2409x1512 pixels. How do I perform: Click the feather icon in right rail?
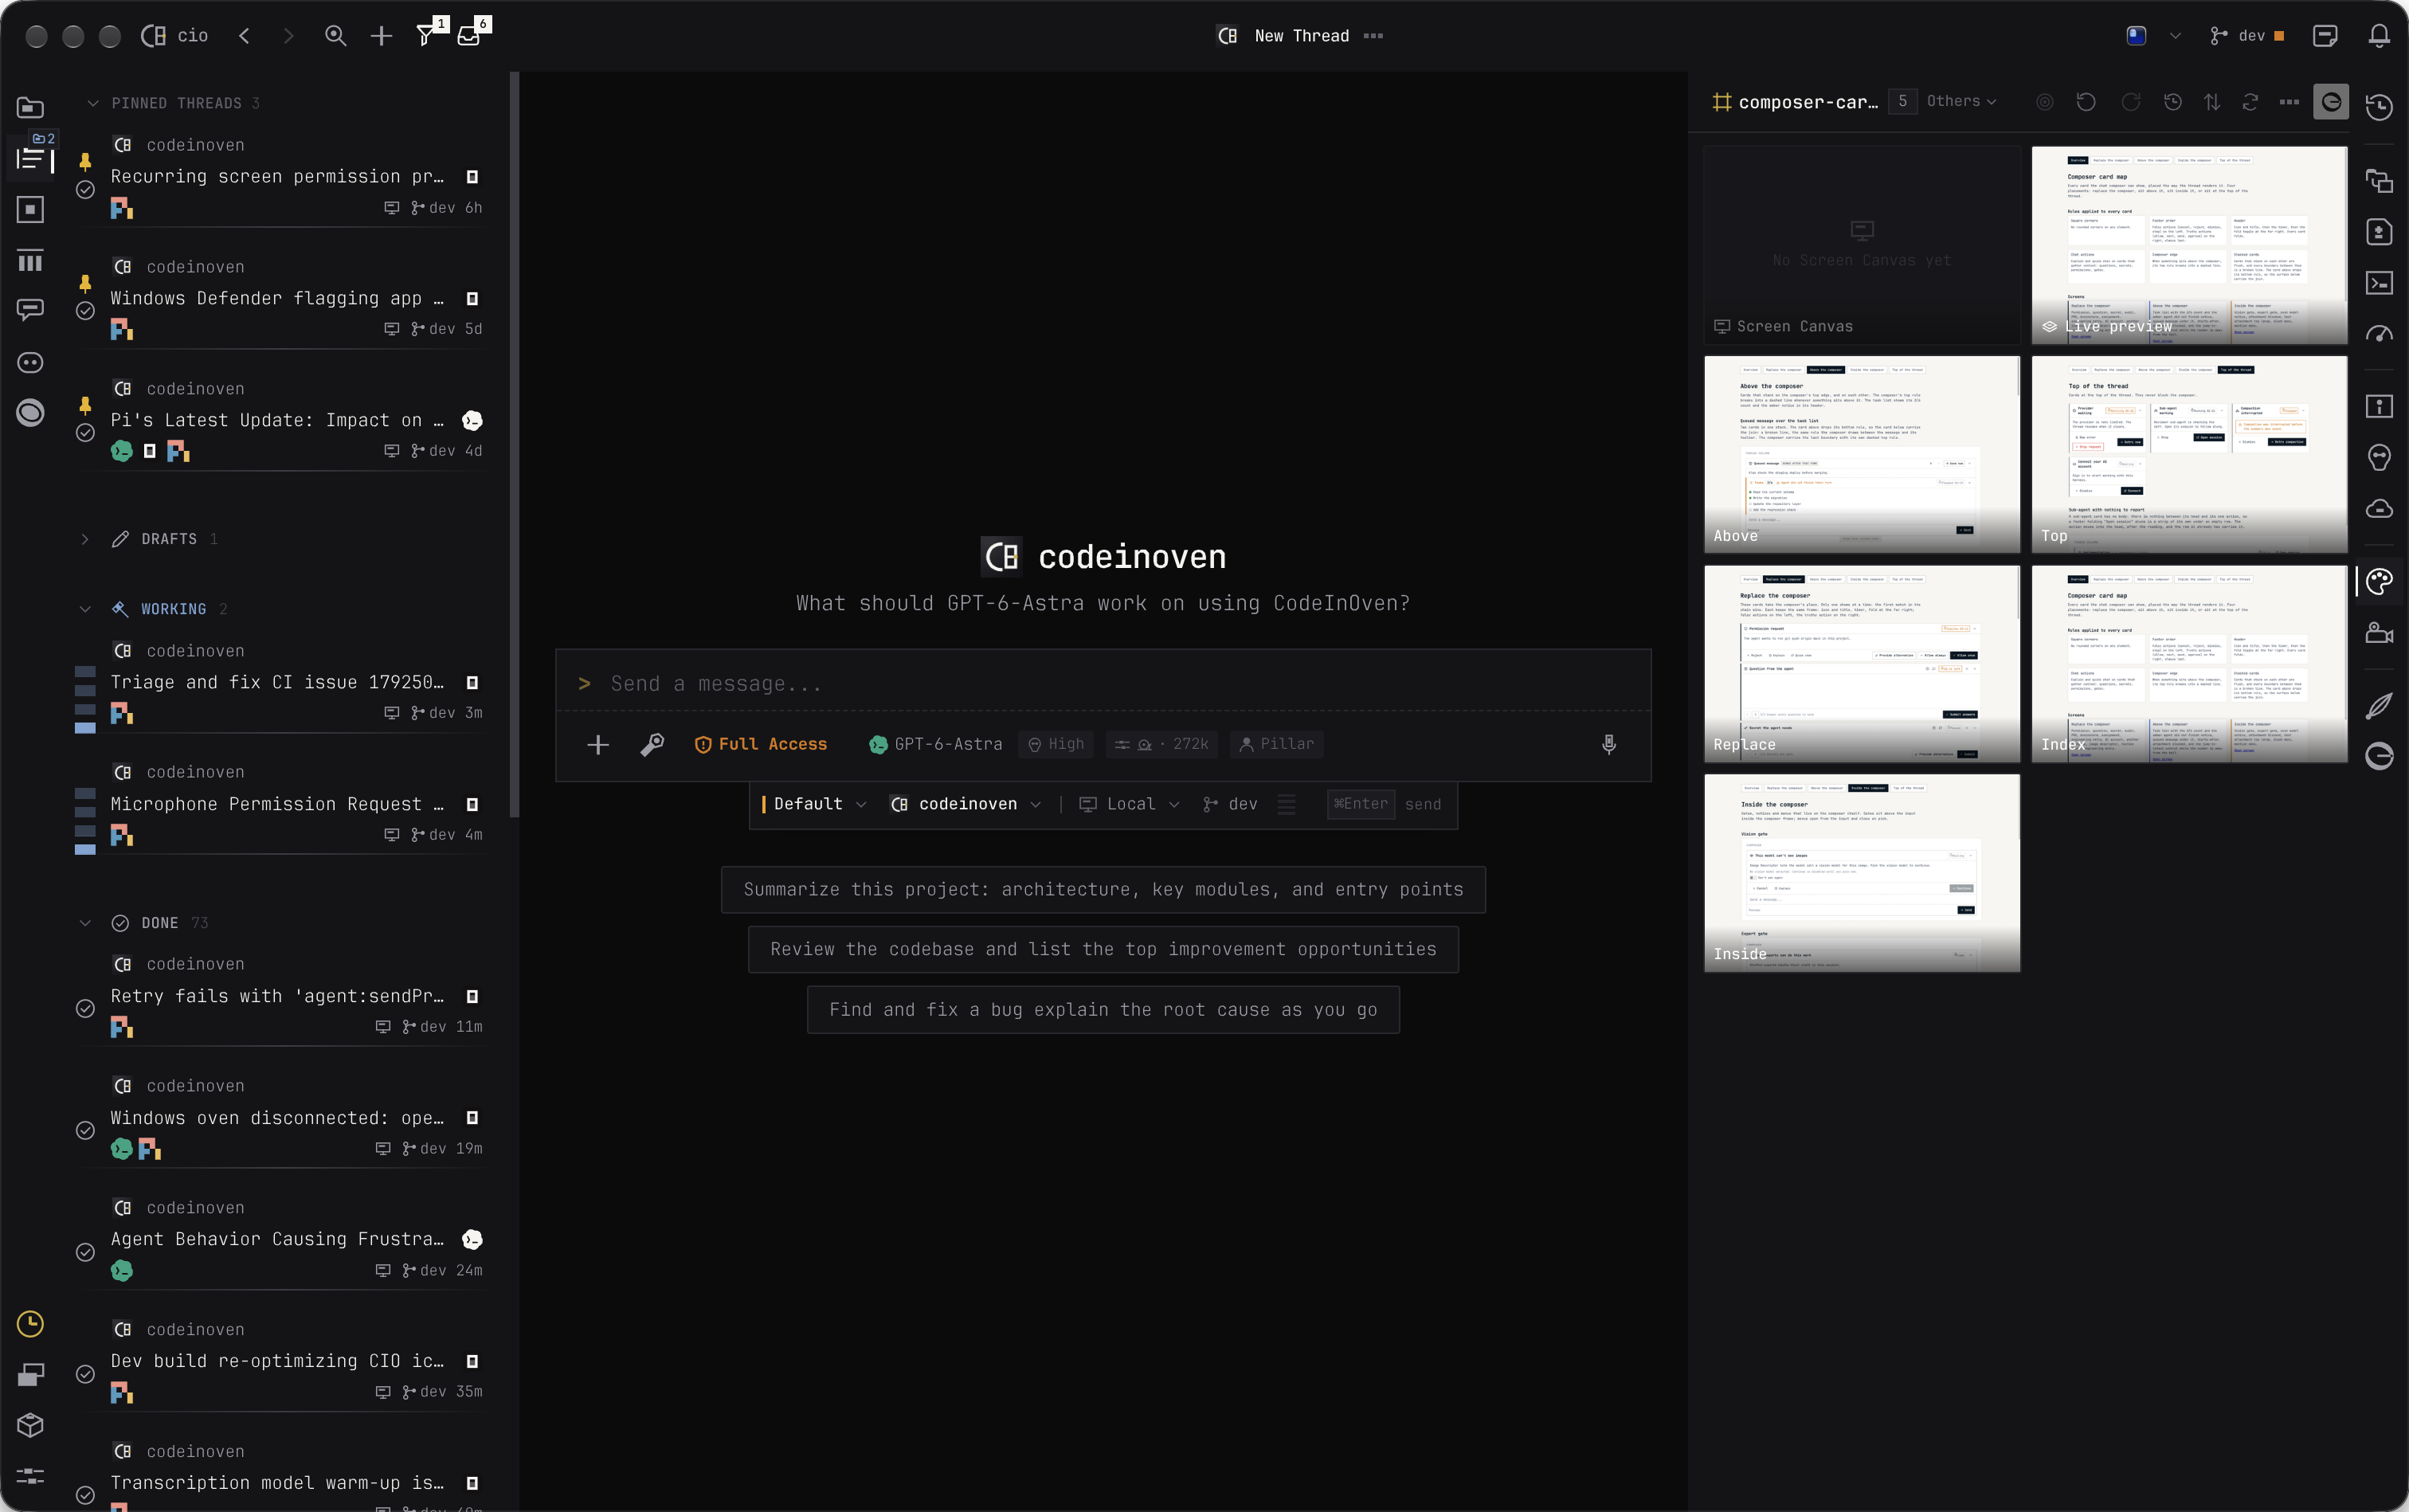[x=2379, y=706]
